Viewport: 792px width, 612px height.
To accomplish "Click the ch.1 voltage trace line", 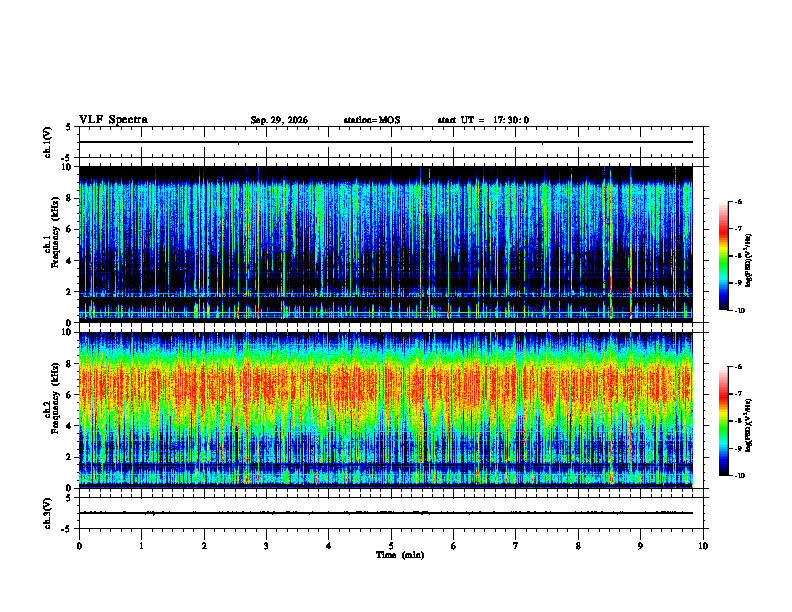I will [386, 142].
